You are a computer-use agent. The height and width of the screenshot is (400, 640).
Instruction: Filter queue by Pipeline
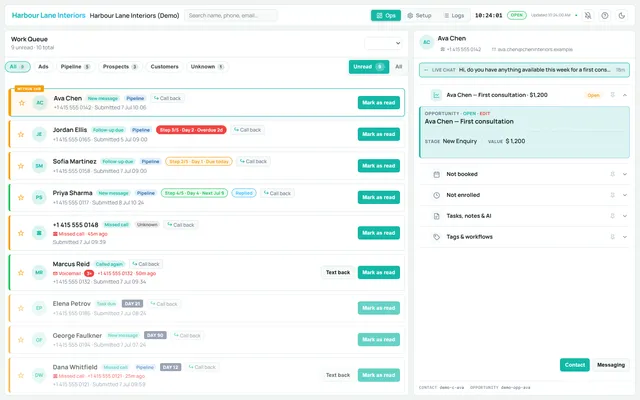(x=75, y=67)
